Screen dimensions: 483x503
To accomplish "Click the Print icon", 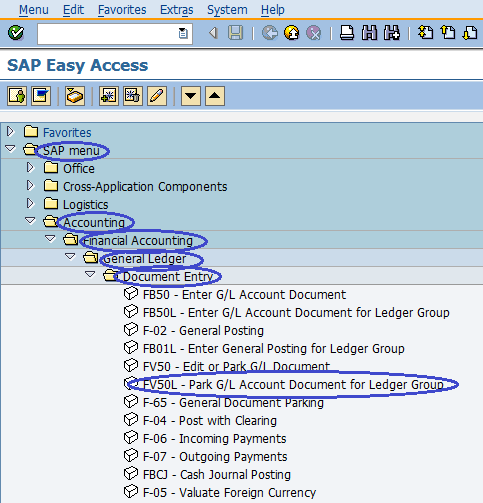I will tap(347, 33).
